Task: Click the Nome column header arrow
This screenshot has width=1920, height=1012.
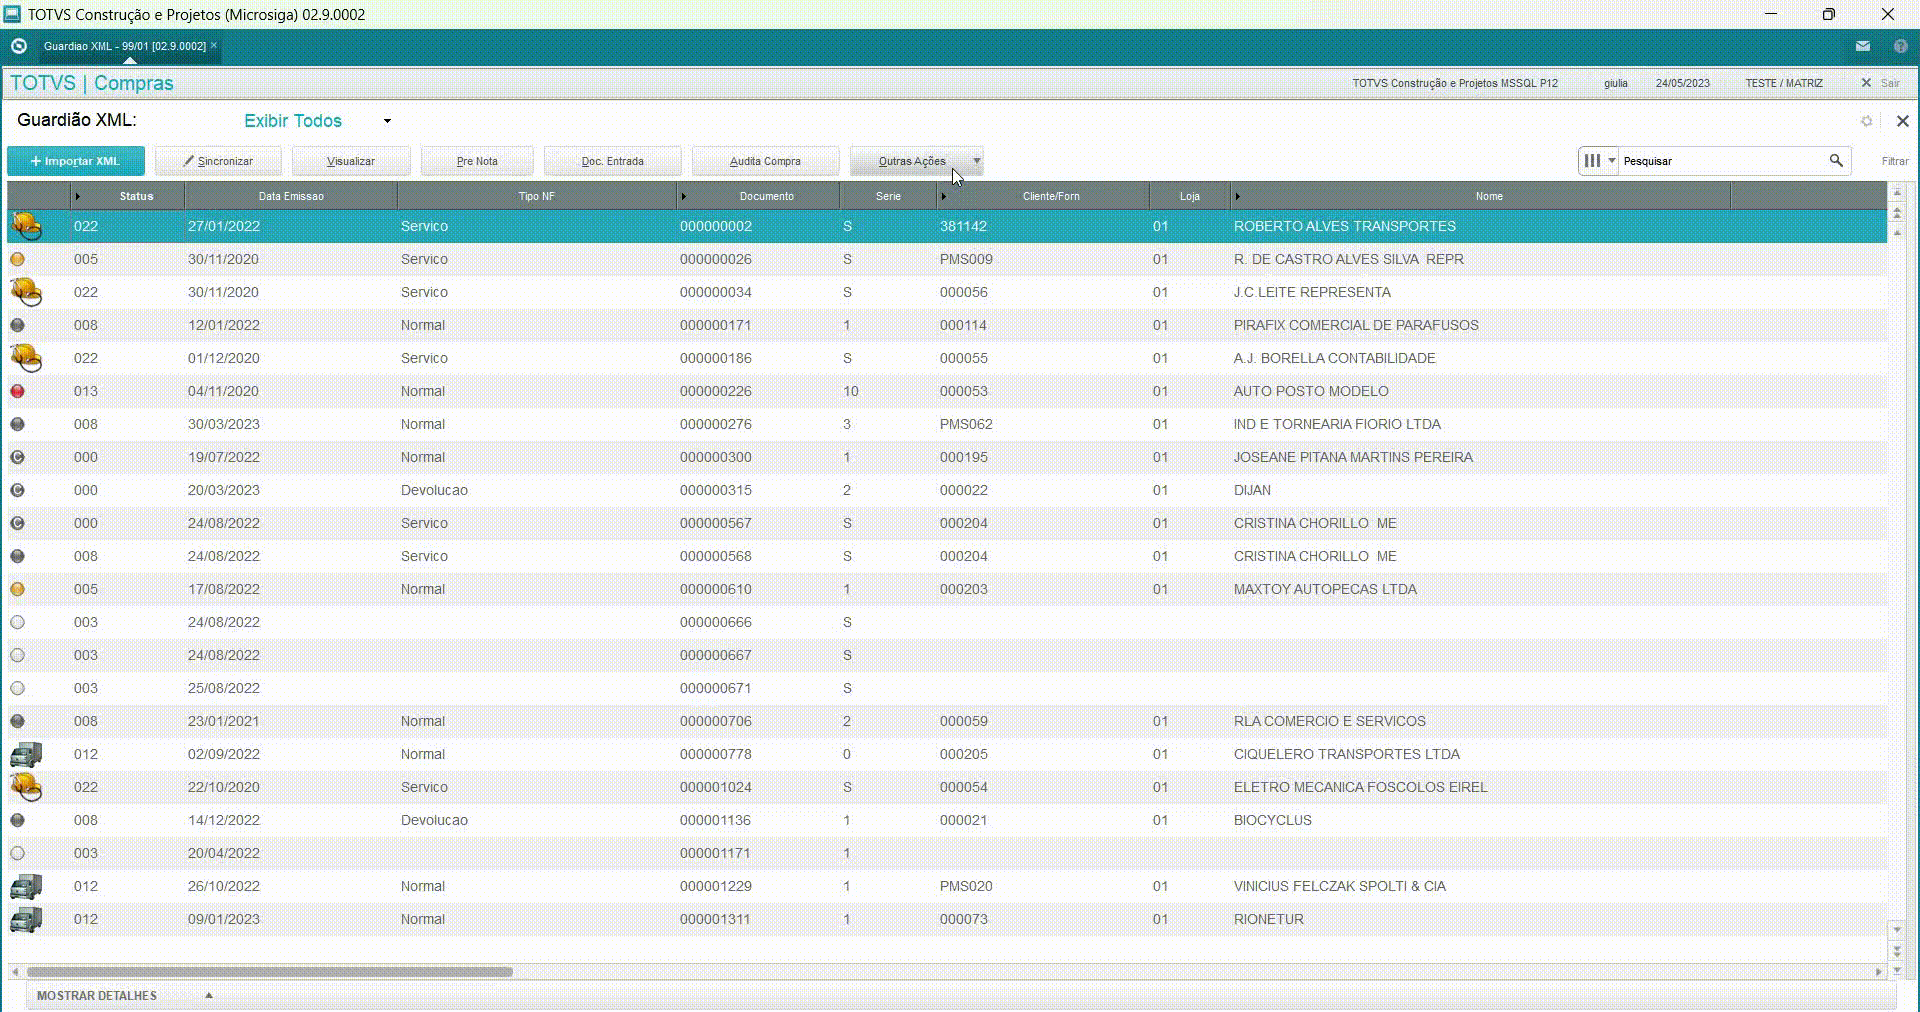Action: [x=1238, y=196]
